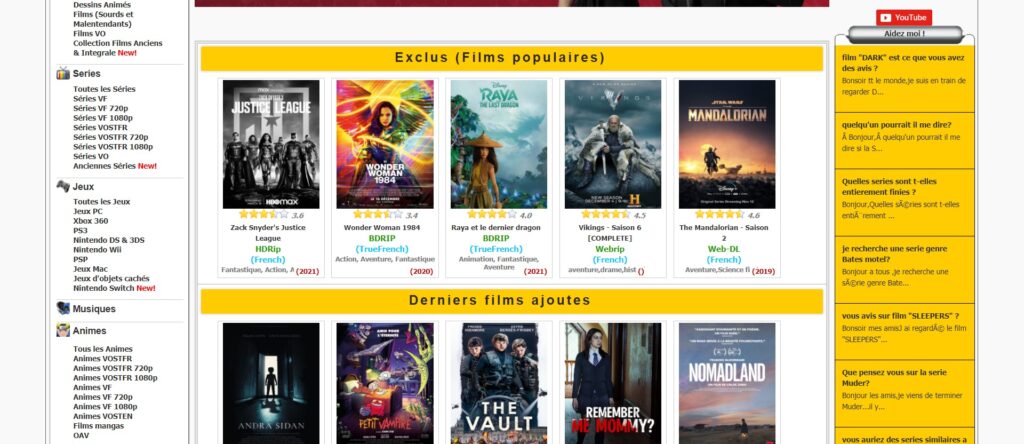Open the YouTube button

(x=904, y=18)
